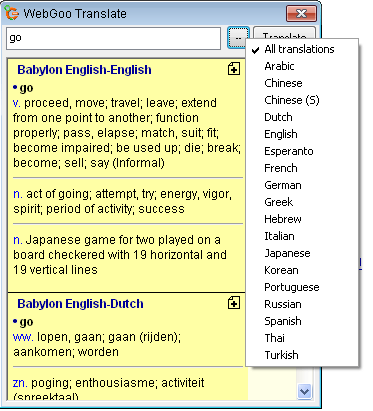Choose Portuguese from the language menu
373x411 pixels.
pos(302,287)
